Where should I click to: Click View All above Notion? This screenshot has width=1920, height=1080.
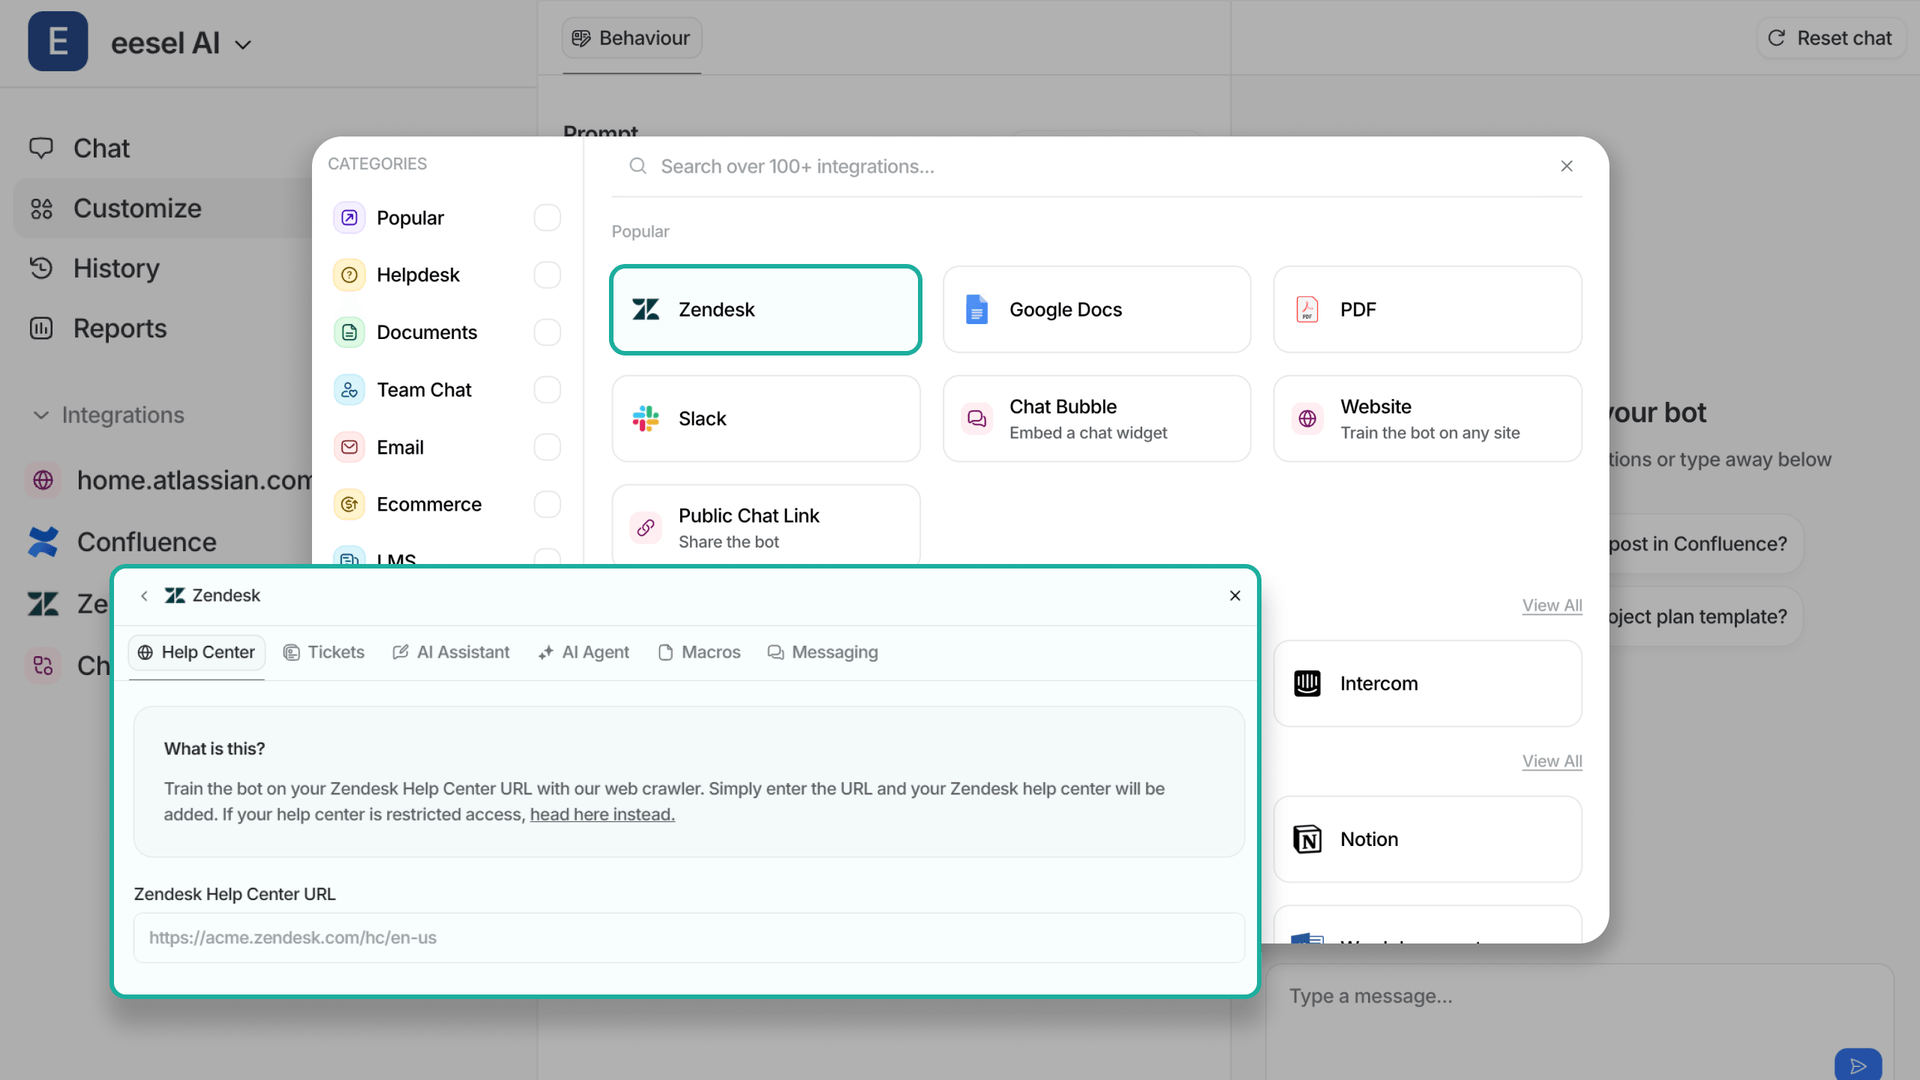[1552, 761]
